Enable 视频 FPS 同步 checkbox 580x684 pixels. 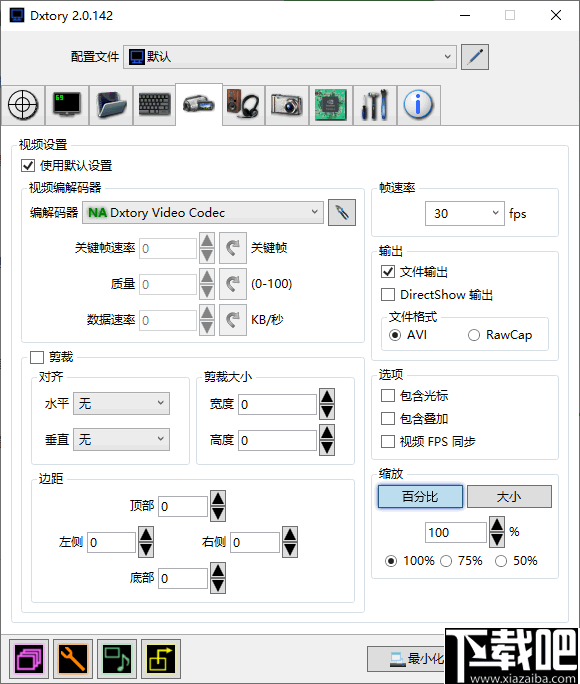(x=388, y=441)
